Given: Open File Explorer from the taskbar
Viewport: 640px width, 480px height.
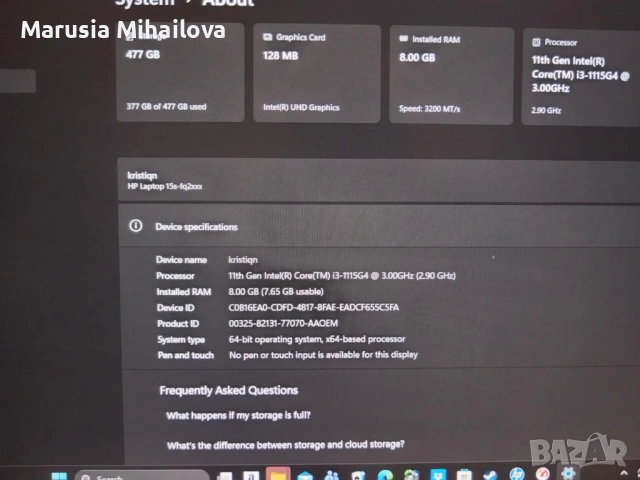Looking at the screenshot, I should point(278,474).
